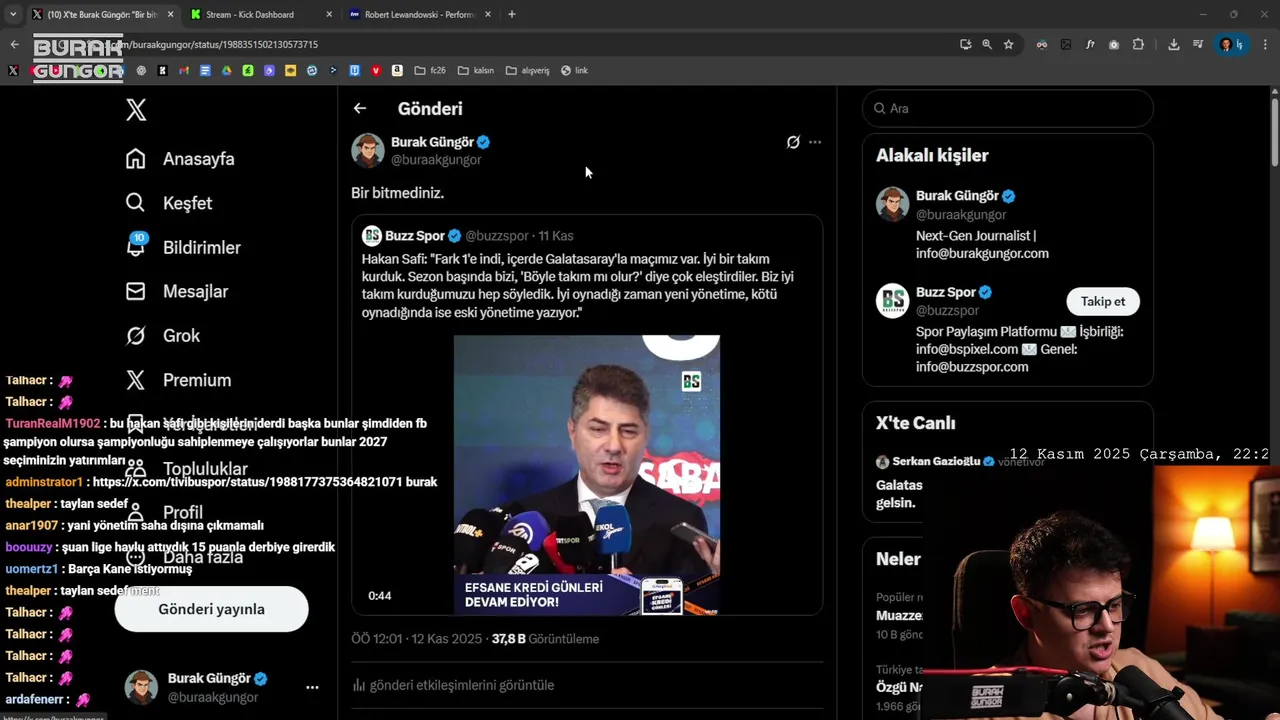1280x720 pixels.
Task: Close the Kick Dashboard tab
Action: pos(329,14)
